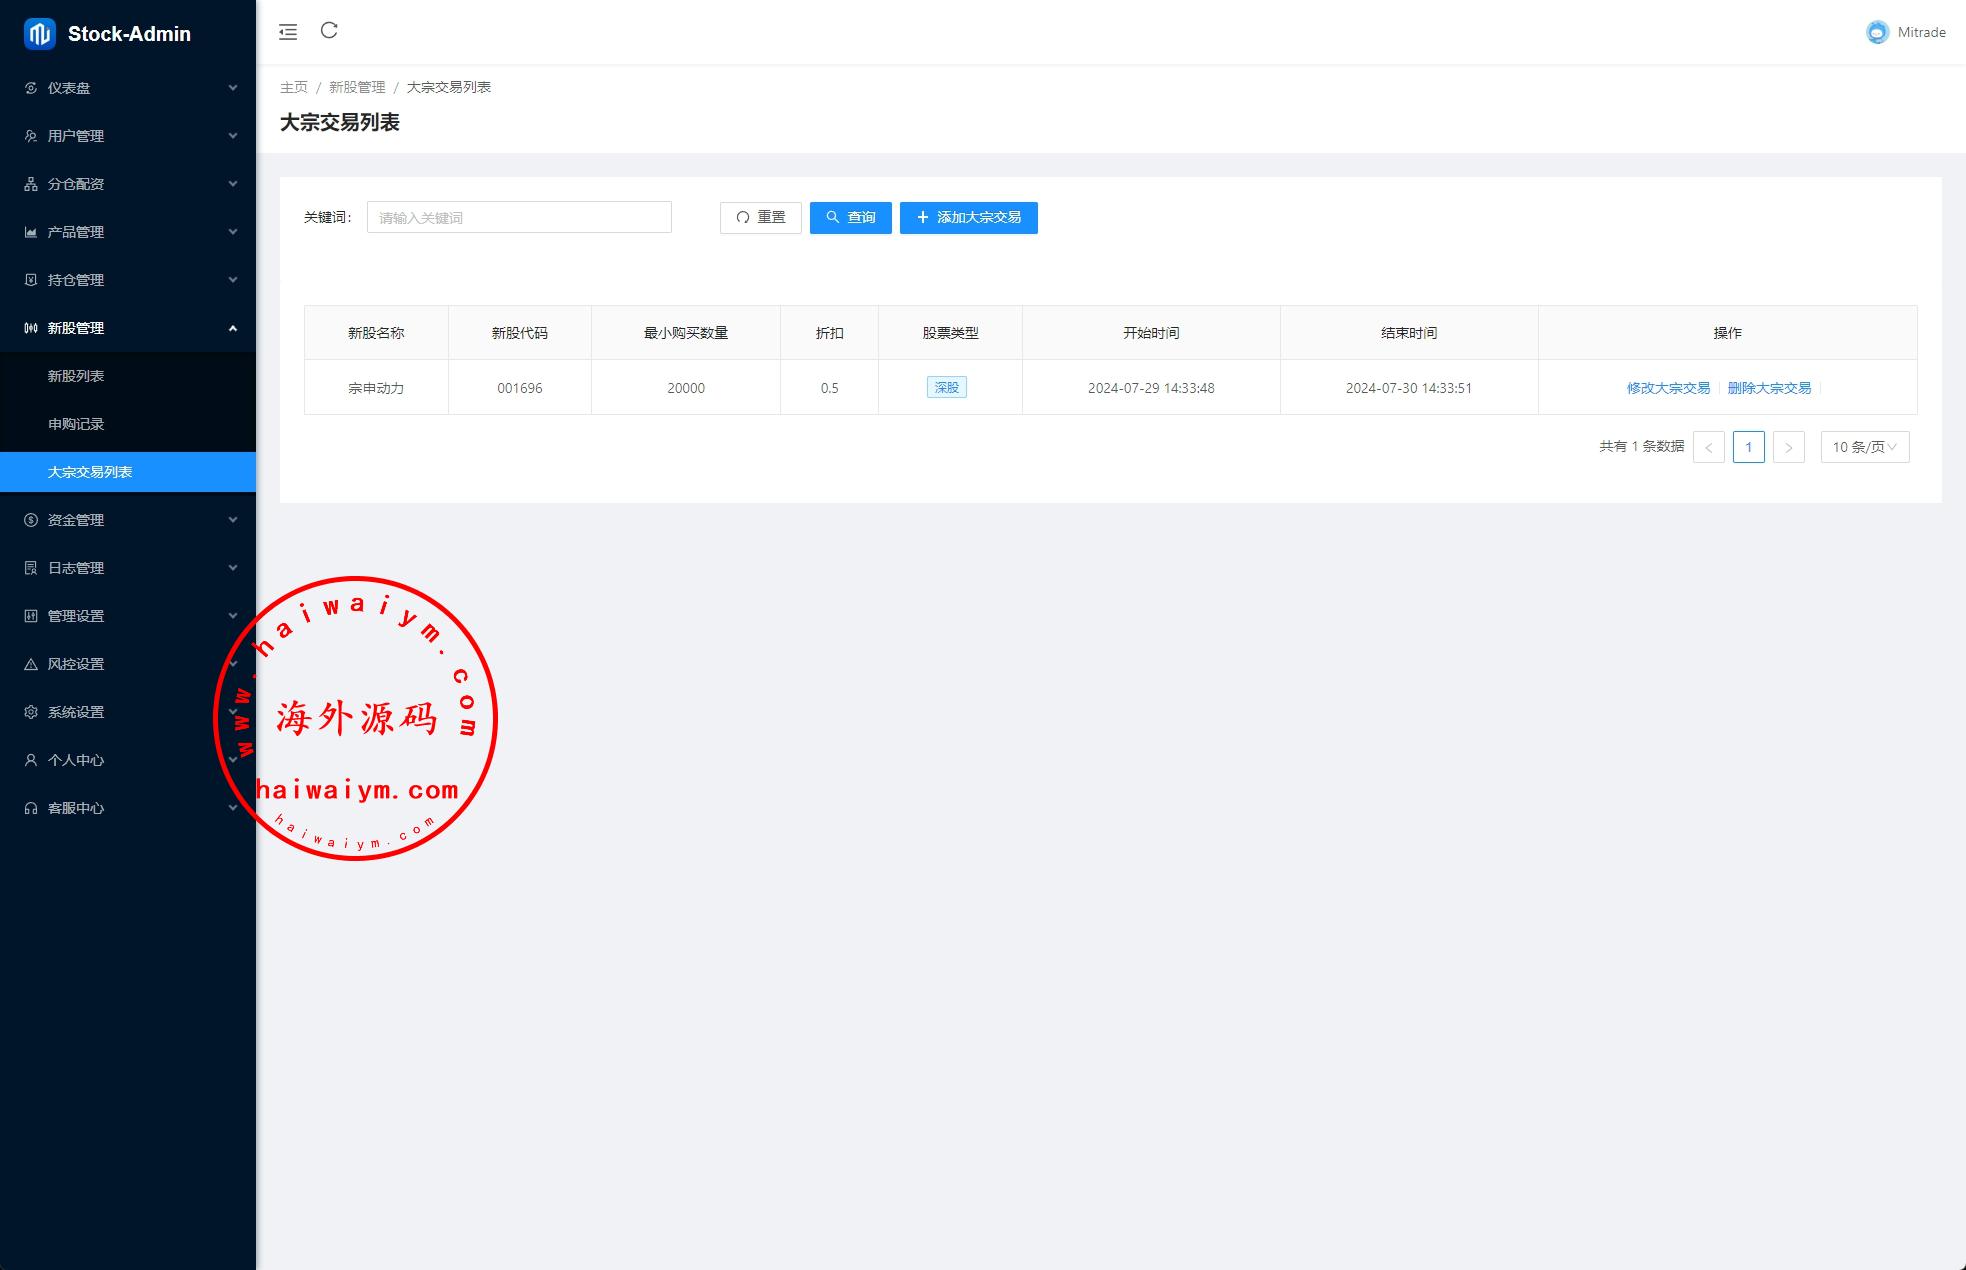Screen dimensions: 1966x1270
Task: Expand the 资金管理 menu chevron
Action: [233, 520]
